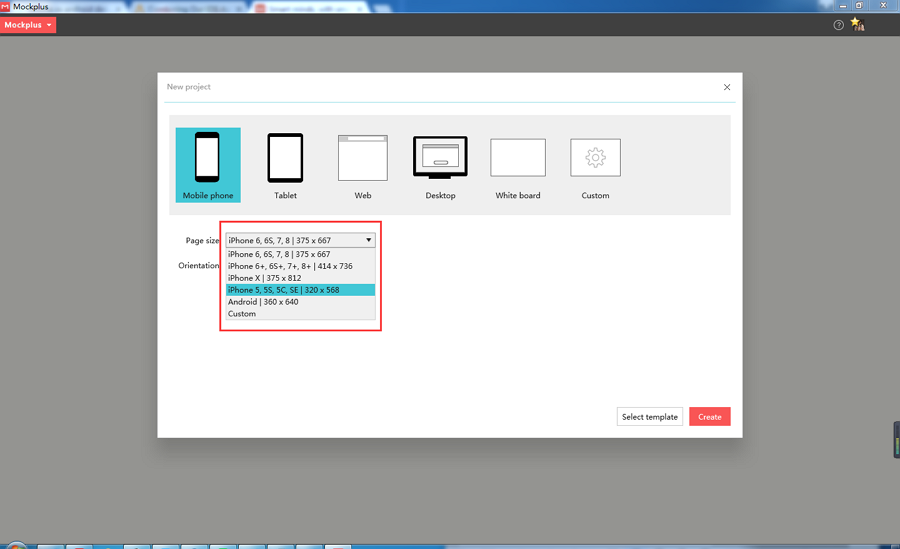Close the New project dialog
Viewport: 900px width, 549px height.
[x=727, y=87]
